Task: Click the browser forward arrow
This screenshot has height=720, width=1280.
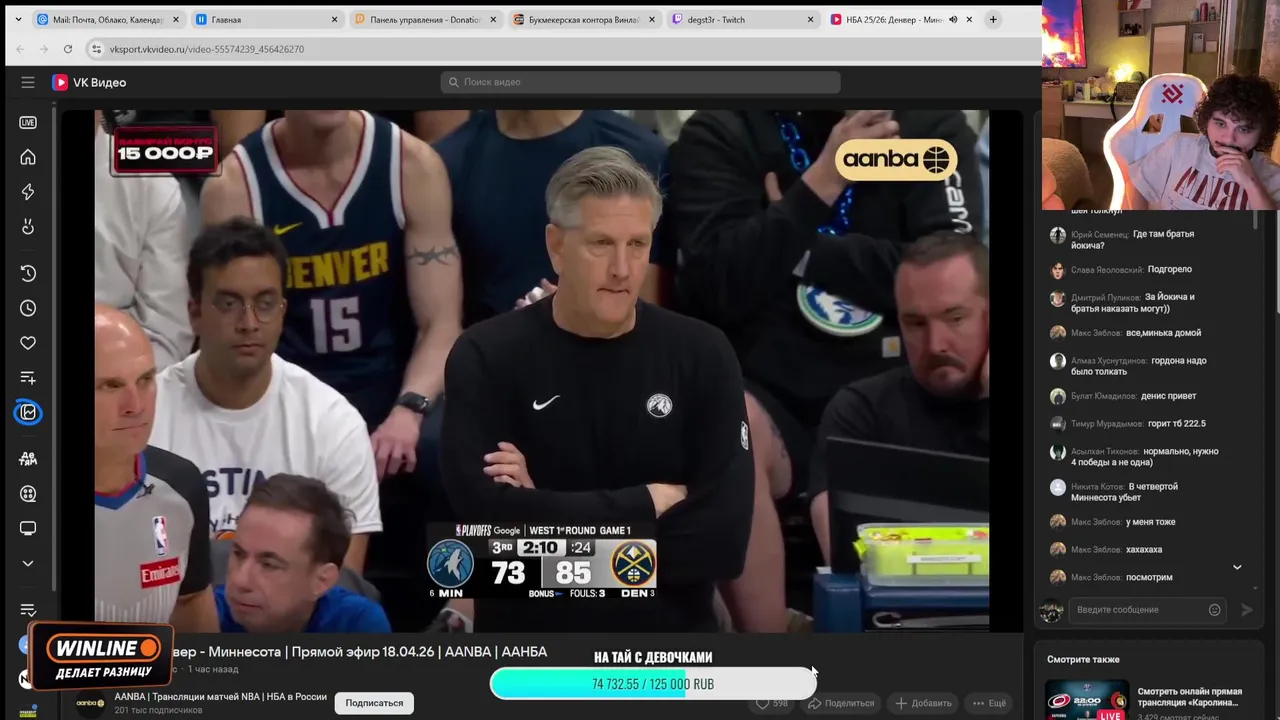Action: 43,48
